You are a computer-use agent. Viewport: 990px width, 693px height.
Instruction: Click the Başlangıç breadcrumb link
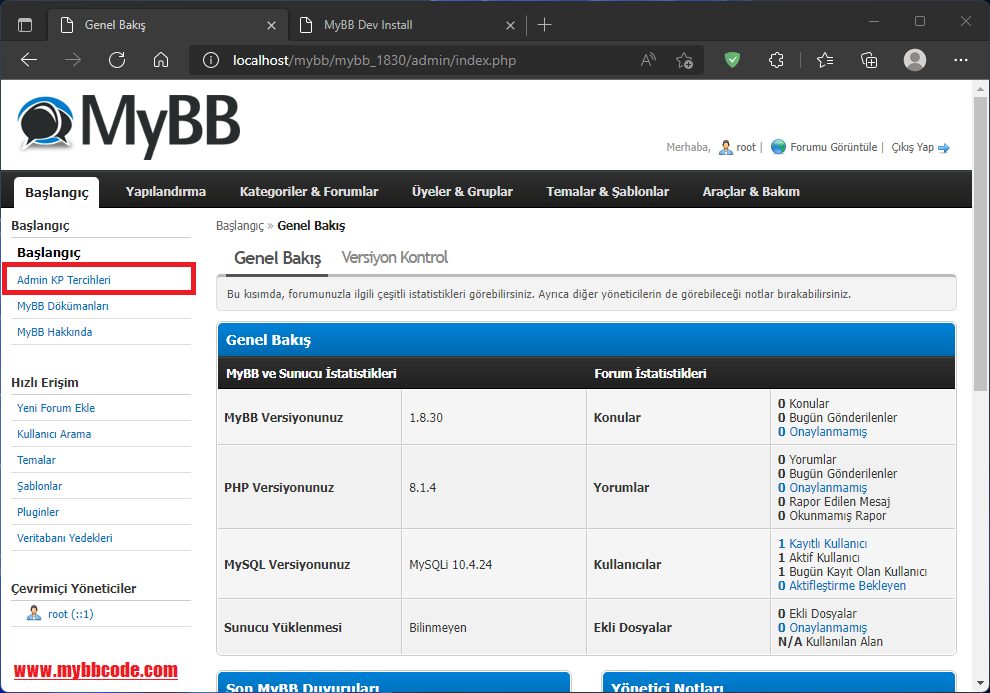pos(240,226)
